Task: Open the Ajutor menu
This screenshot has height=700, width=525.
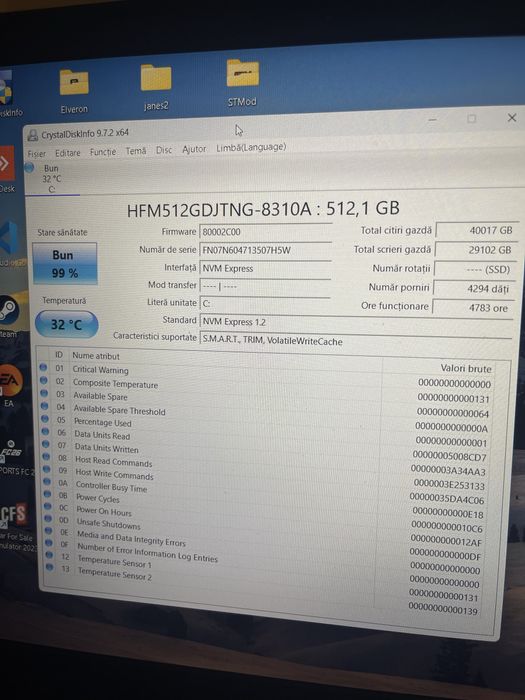Action: pos(194,149)
